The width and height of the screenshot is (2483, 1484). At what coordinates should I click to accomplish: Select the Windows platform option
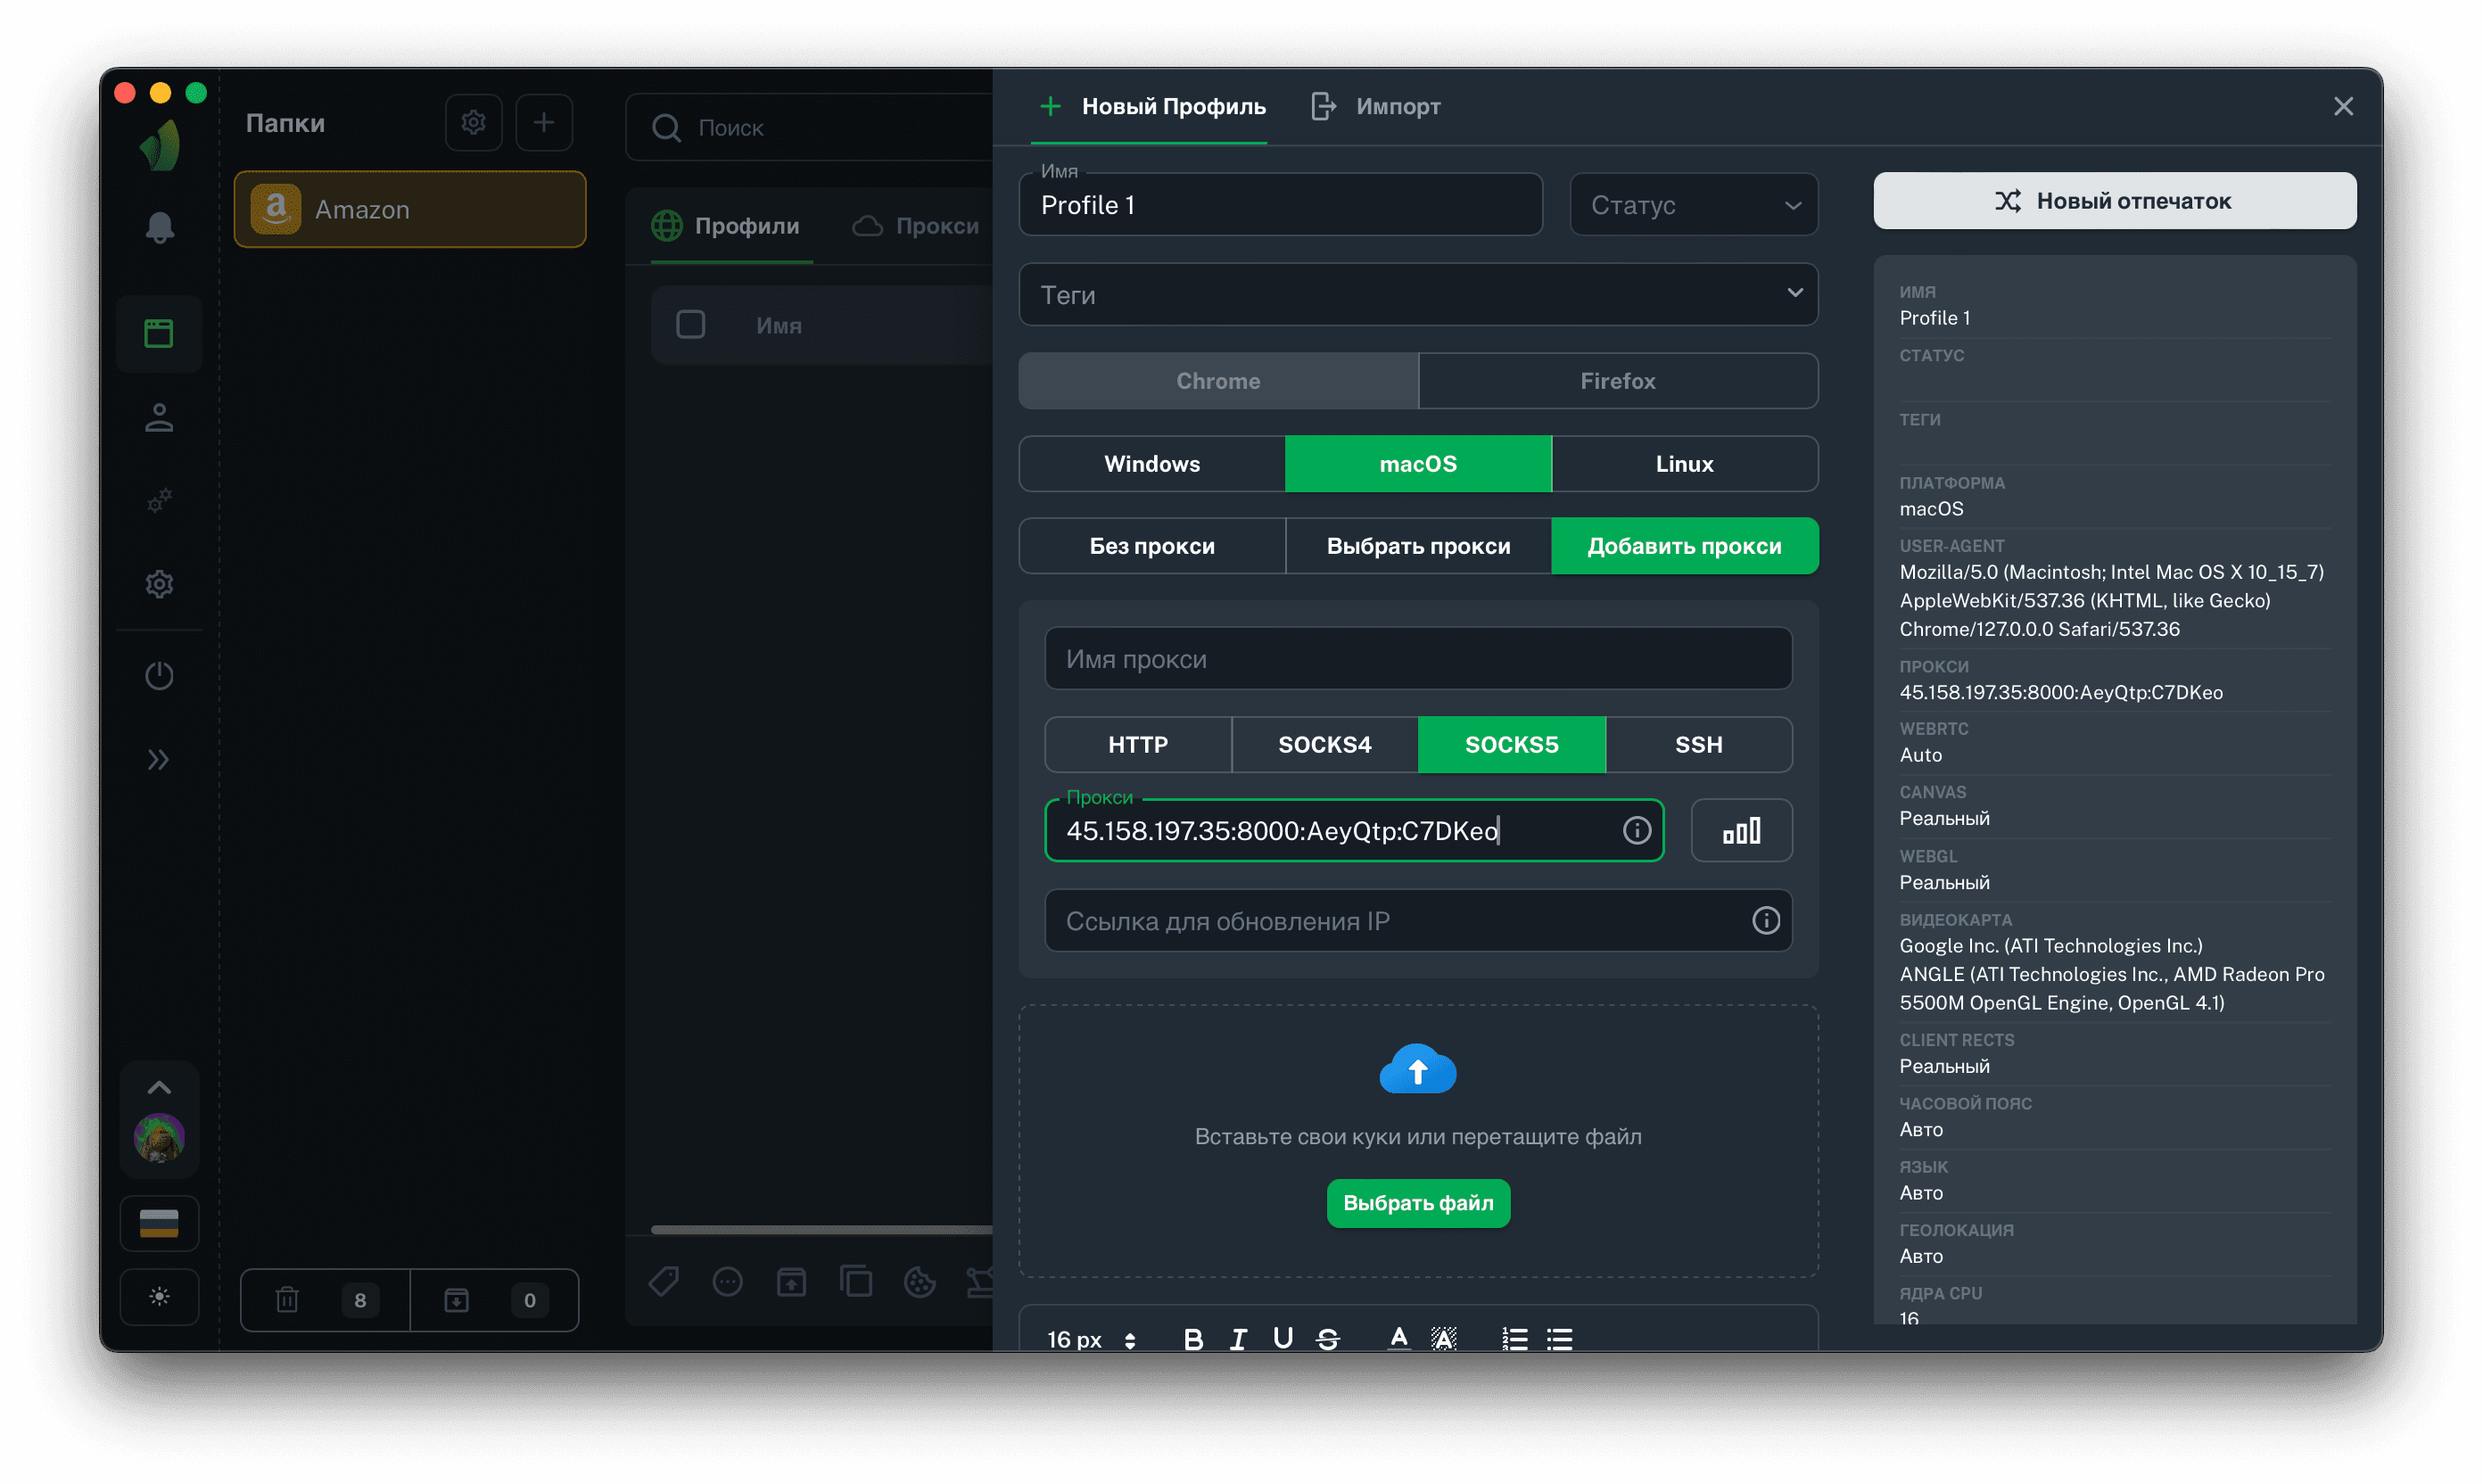pos(1151,464)
